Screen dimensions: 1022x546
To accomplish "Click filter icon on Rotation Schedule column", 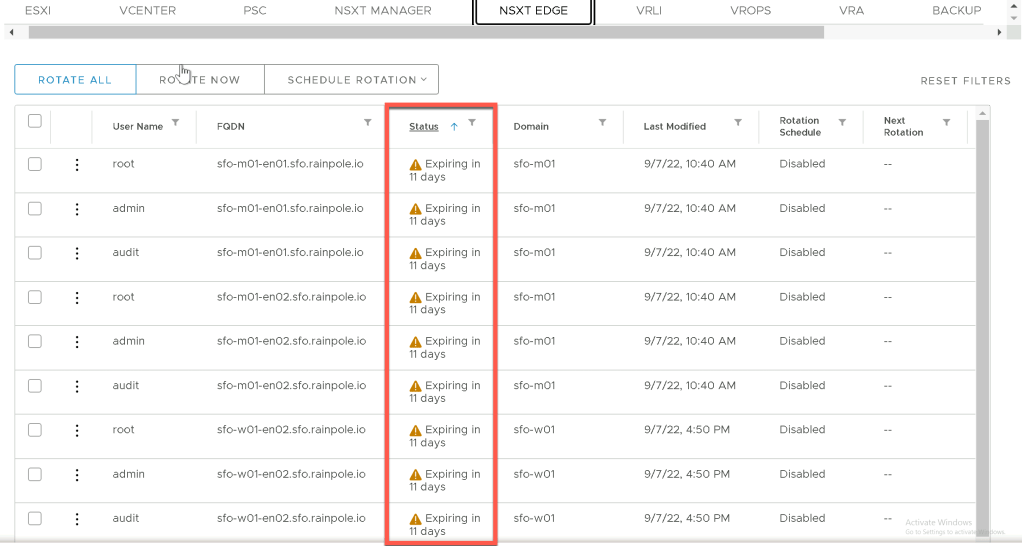I will (x=842, y=123).
